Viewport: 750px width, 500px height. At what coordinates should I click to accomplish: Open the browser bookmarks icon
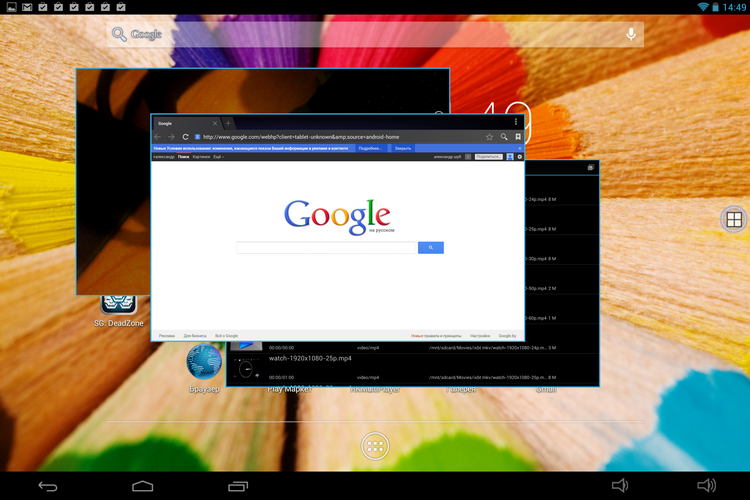[518, 137]
